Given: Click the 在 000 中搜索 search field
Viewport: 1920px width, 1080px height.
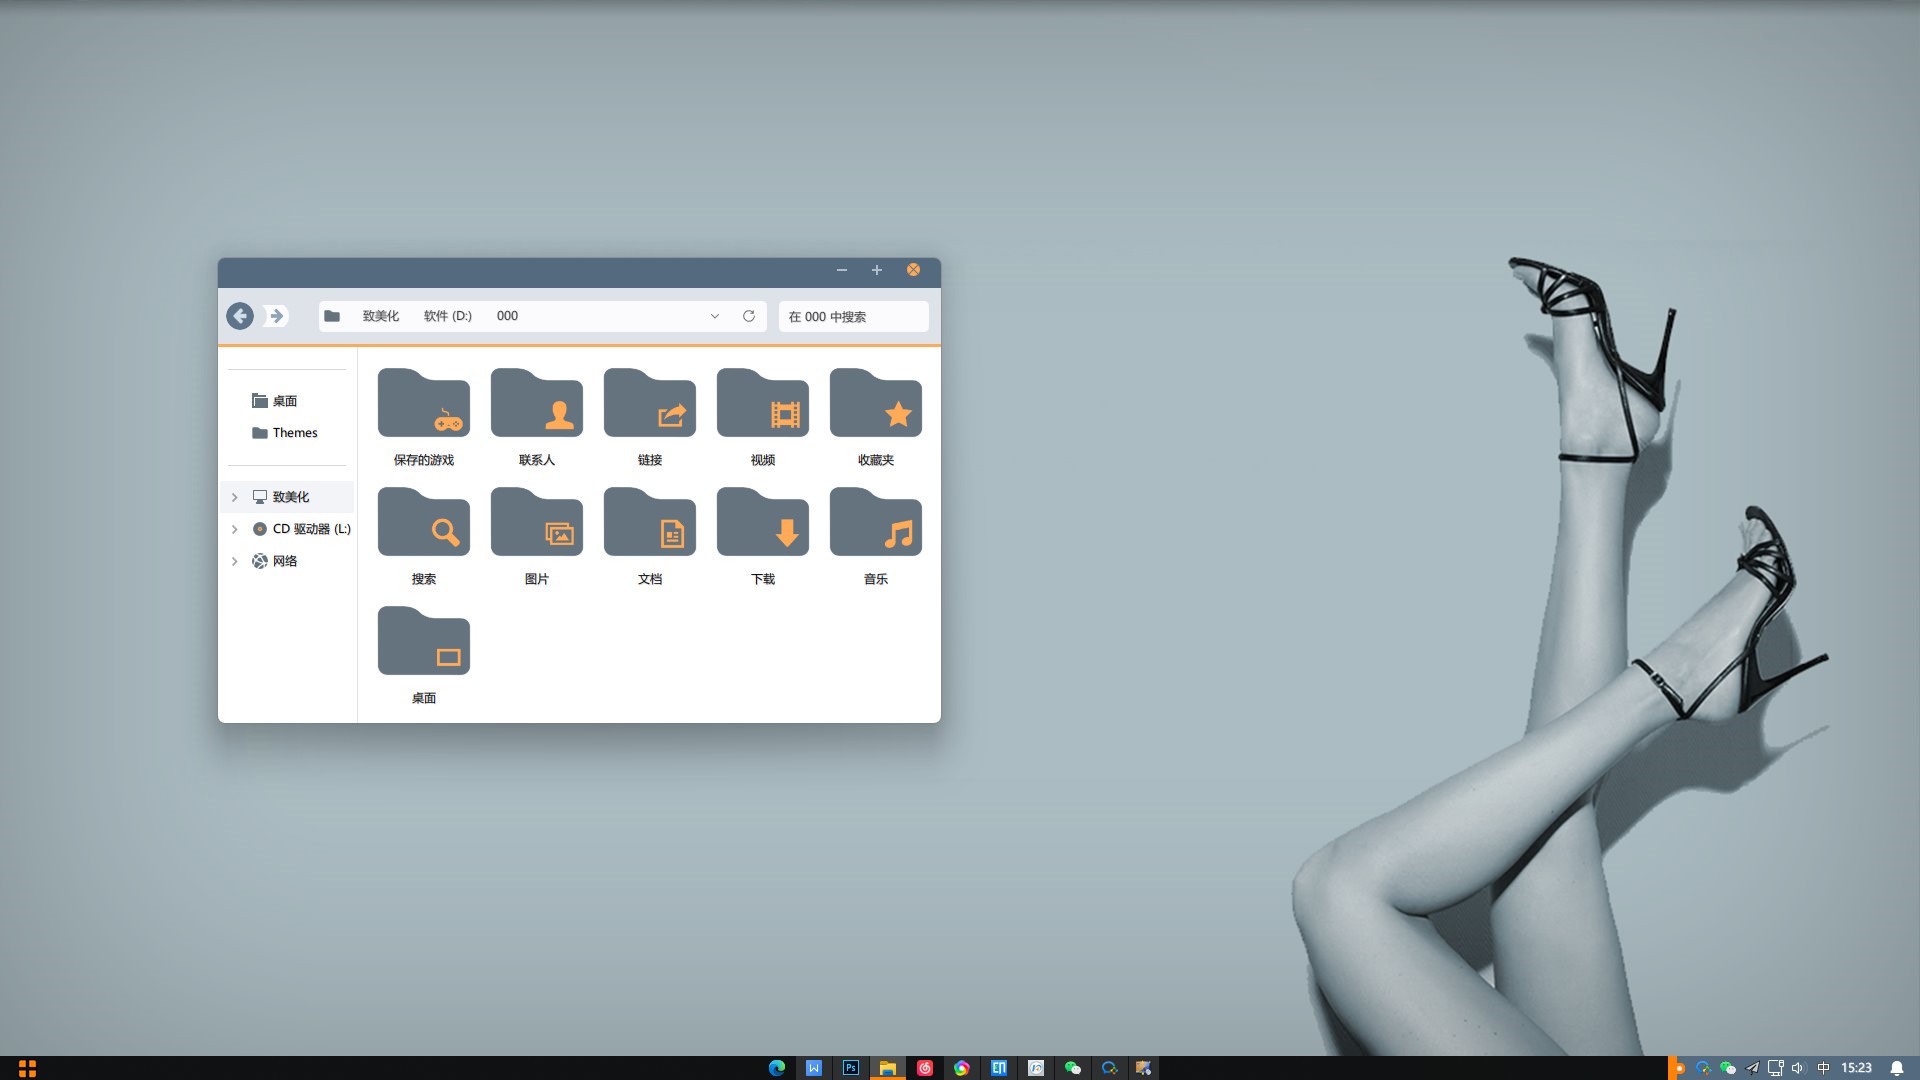Looking at the screenshot, I should pyautogui.click(x=852, y=317).
